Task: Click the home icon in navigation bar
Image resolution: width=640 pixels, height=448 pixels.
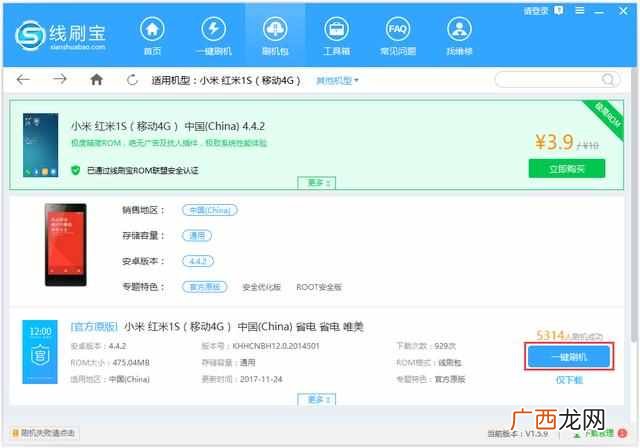Action: pyautogui.click(x=96, y=80)
